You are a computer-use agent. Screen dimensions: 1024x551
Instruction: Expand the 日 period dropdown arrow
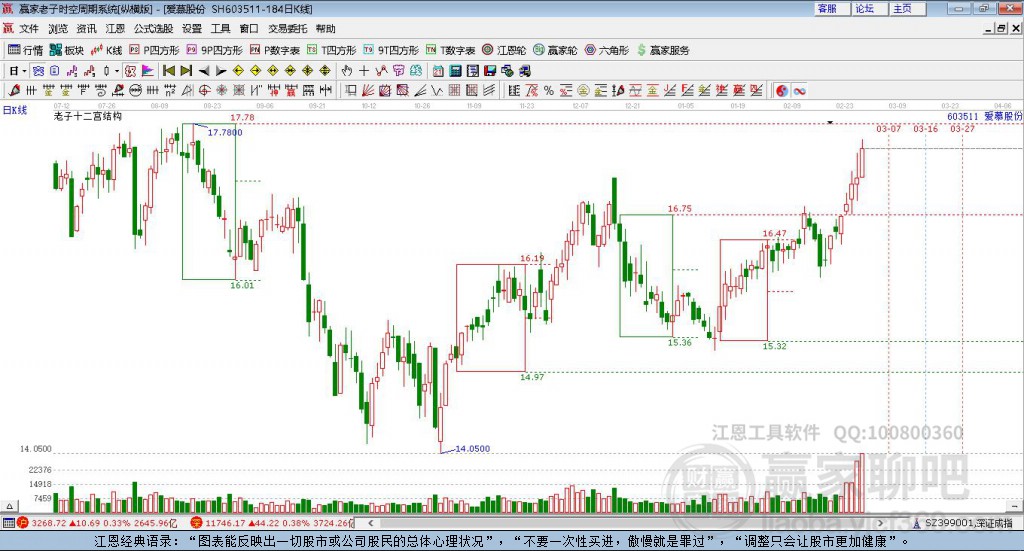click(25, 71)
